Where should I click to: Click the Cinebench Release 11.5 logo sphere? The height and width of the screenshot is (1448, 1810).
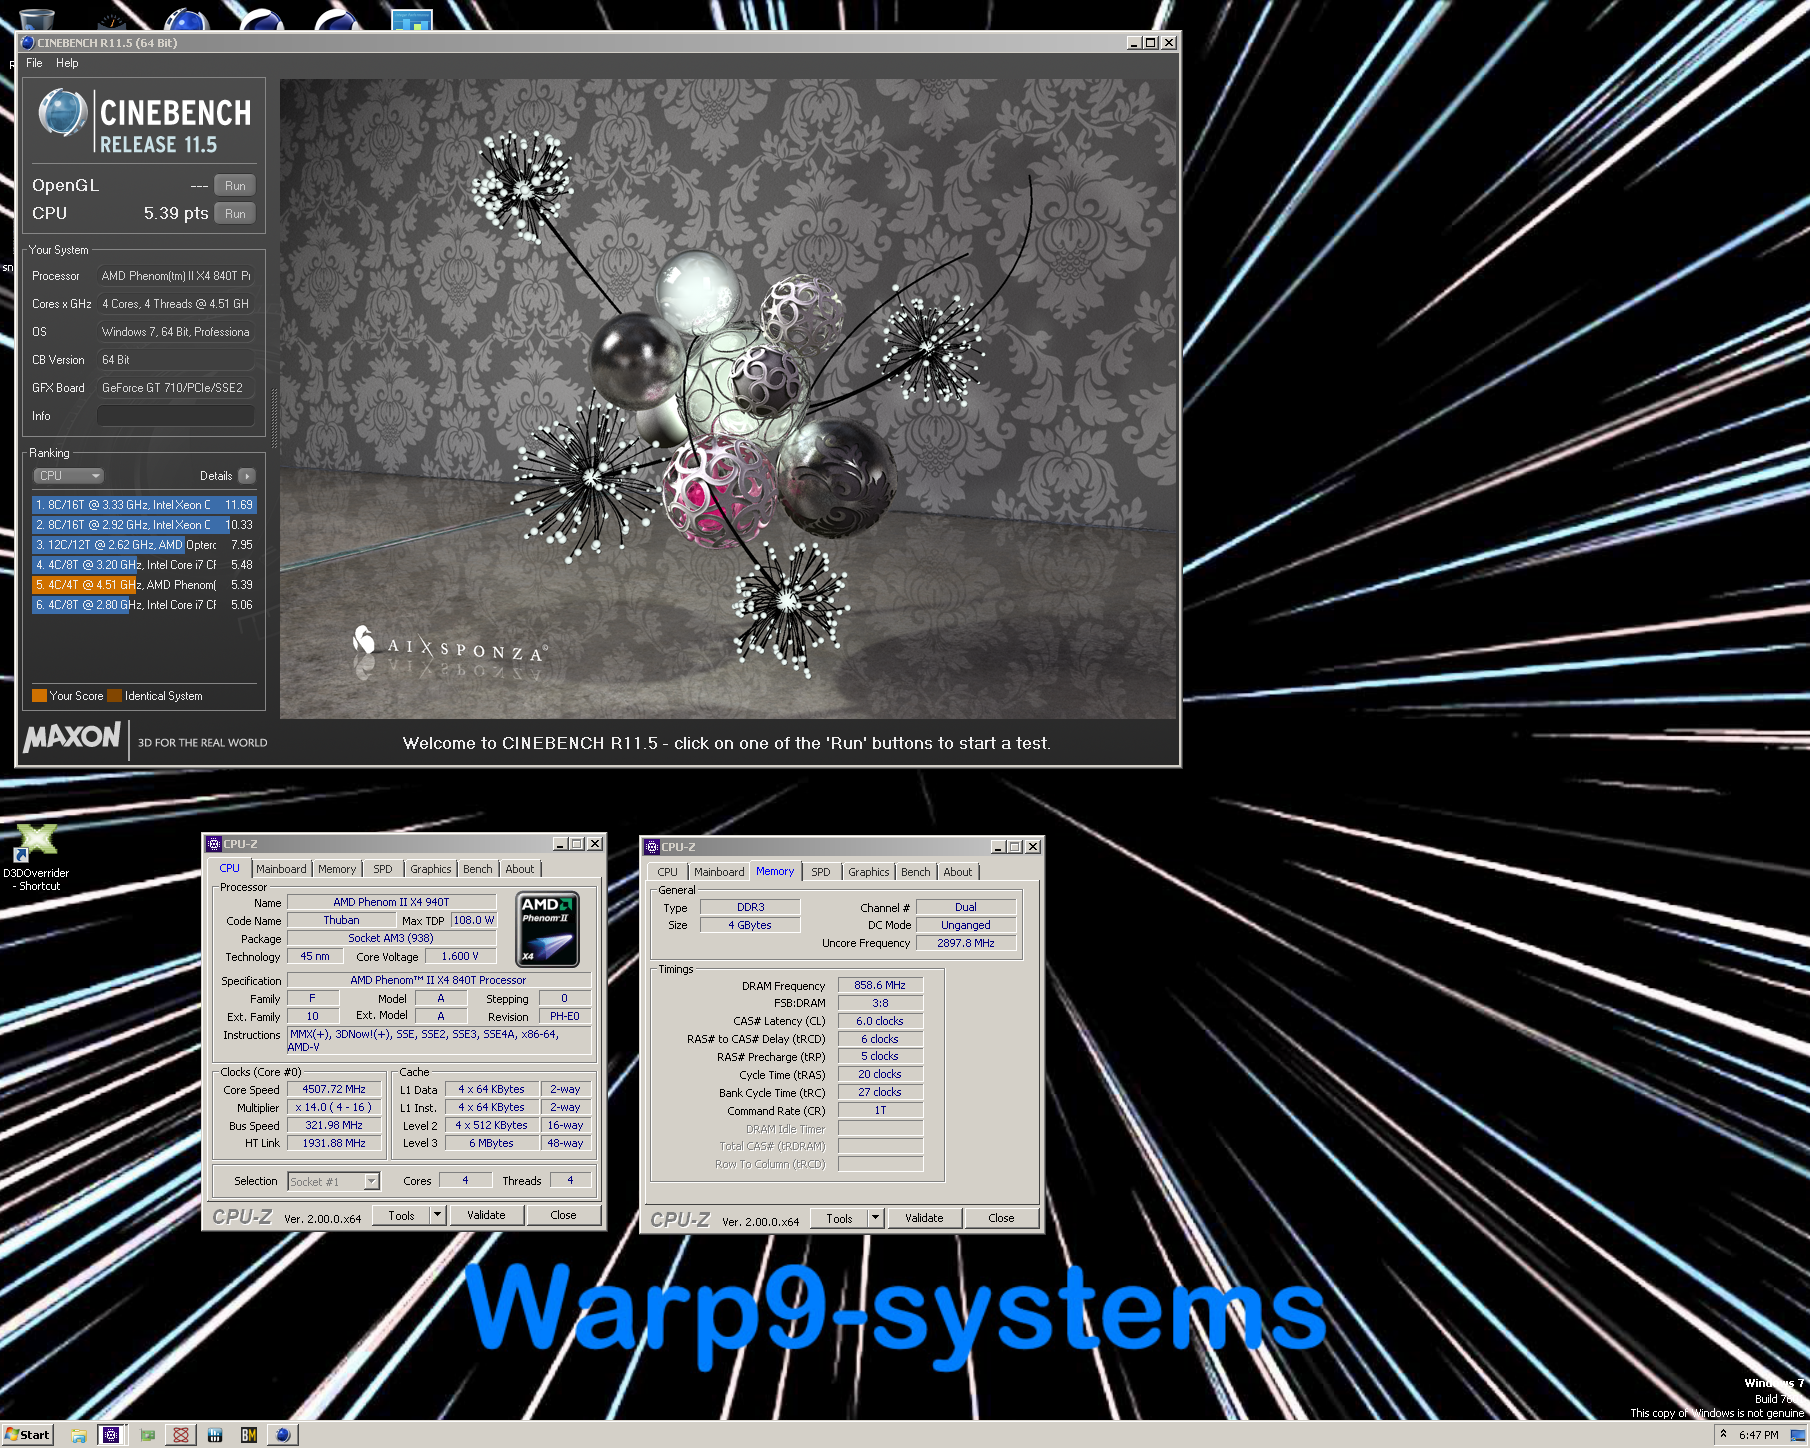(x=63, y=112)
